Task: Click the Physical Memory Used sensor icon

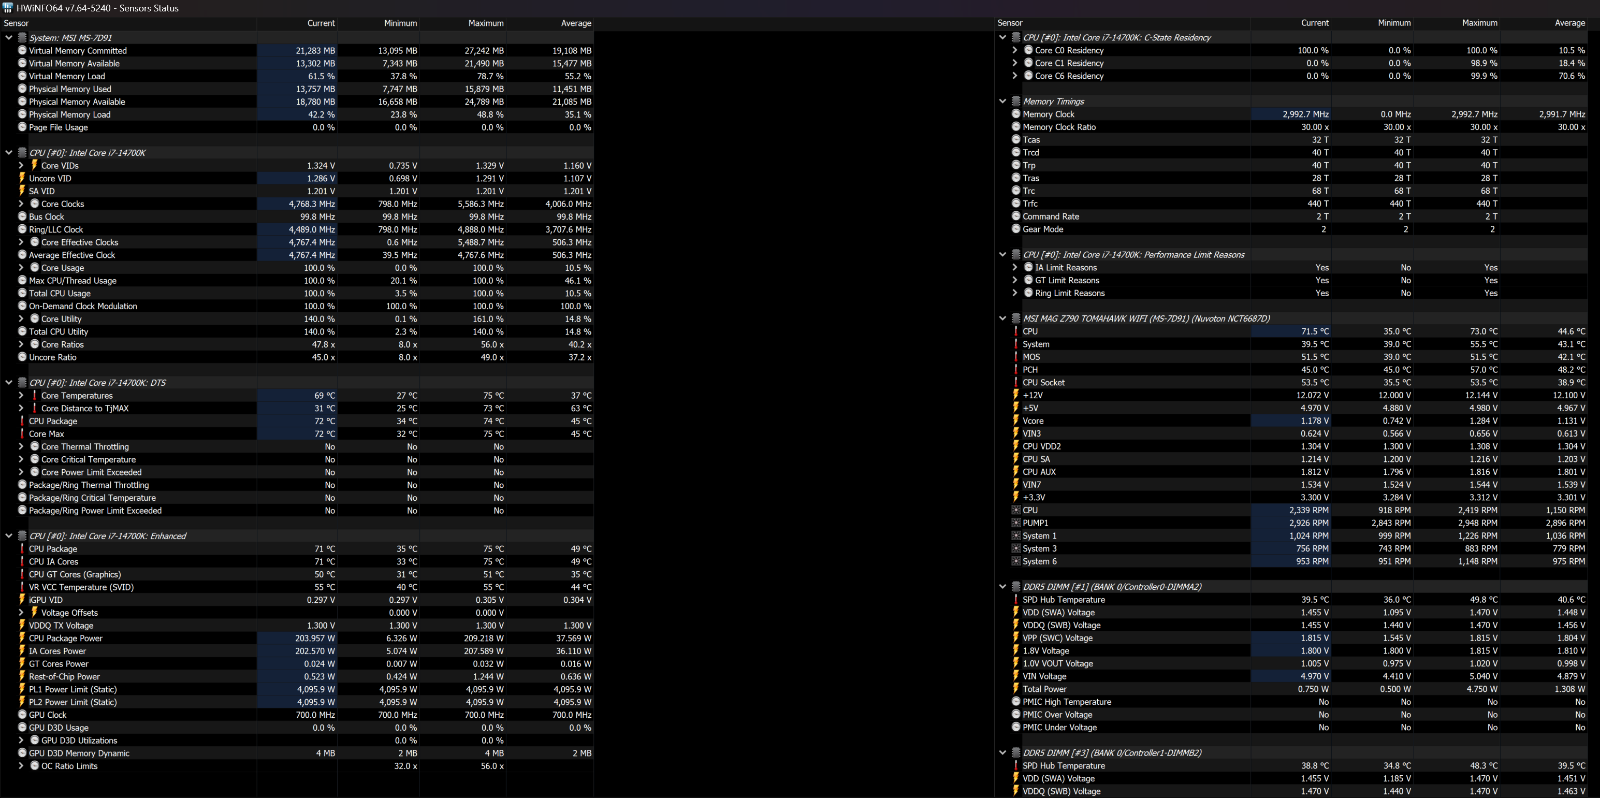Action: click(22, 89)
